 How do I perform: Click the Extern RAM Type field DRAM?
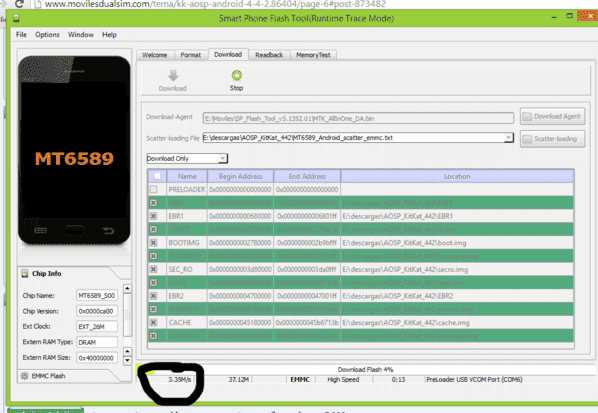click(97, 342)
